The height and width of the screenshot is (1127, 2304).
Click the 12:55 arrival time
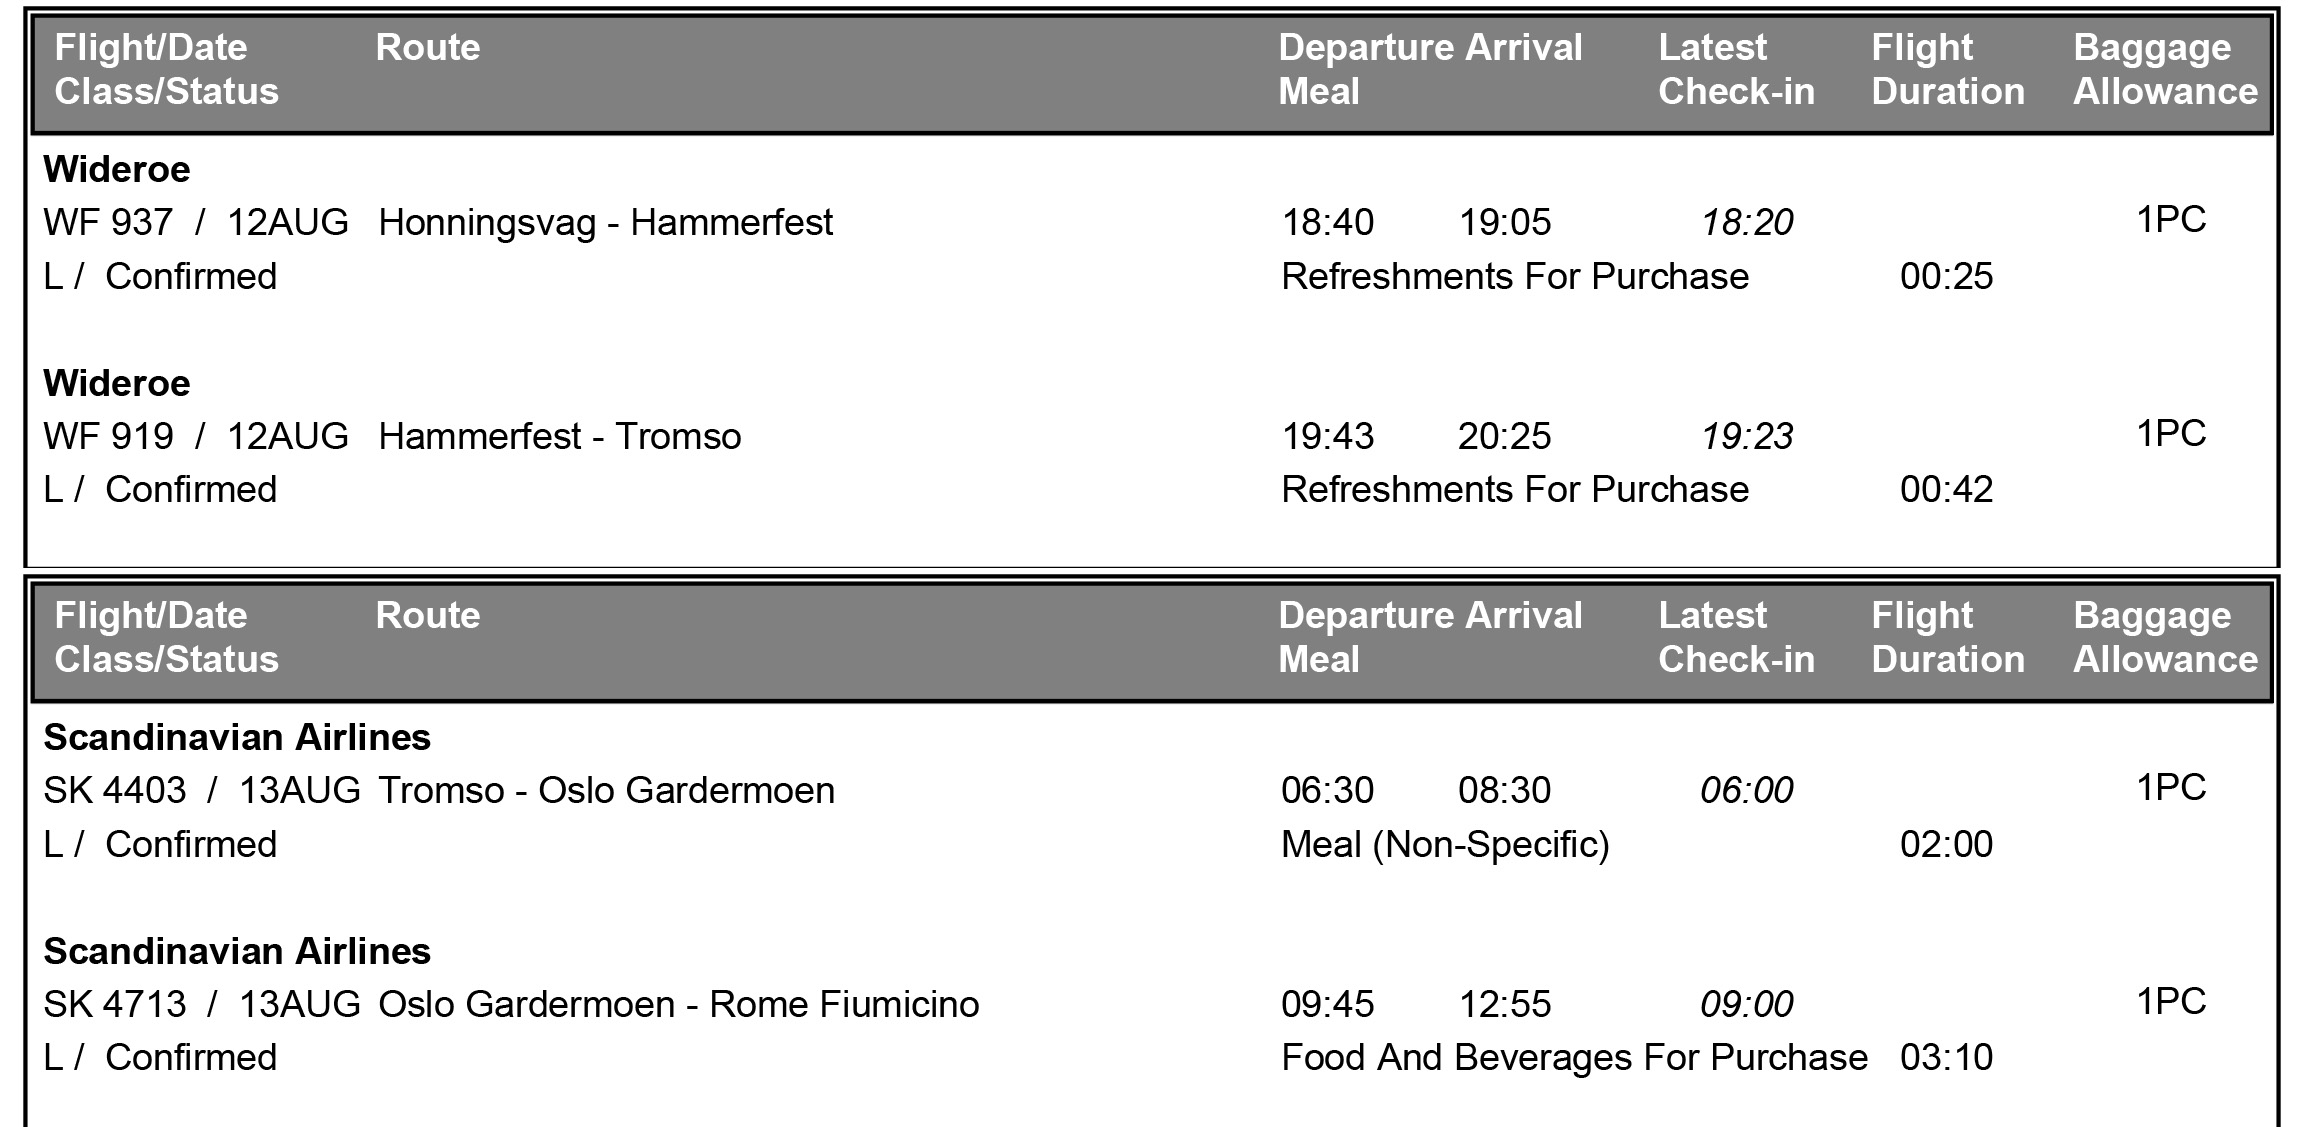click(x=1504, y=1004)
